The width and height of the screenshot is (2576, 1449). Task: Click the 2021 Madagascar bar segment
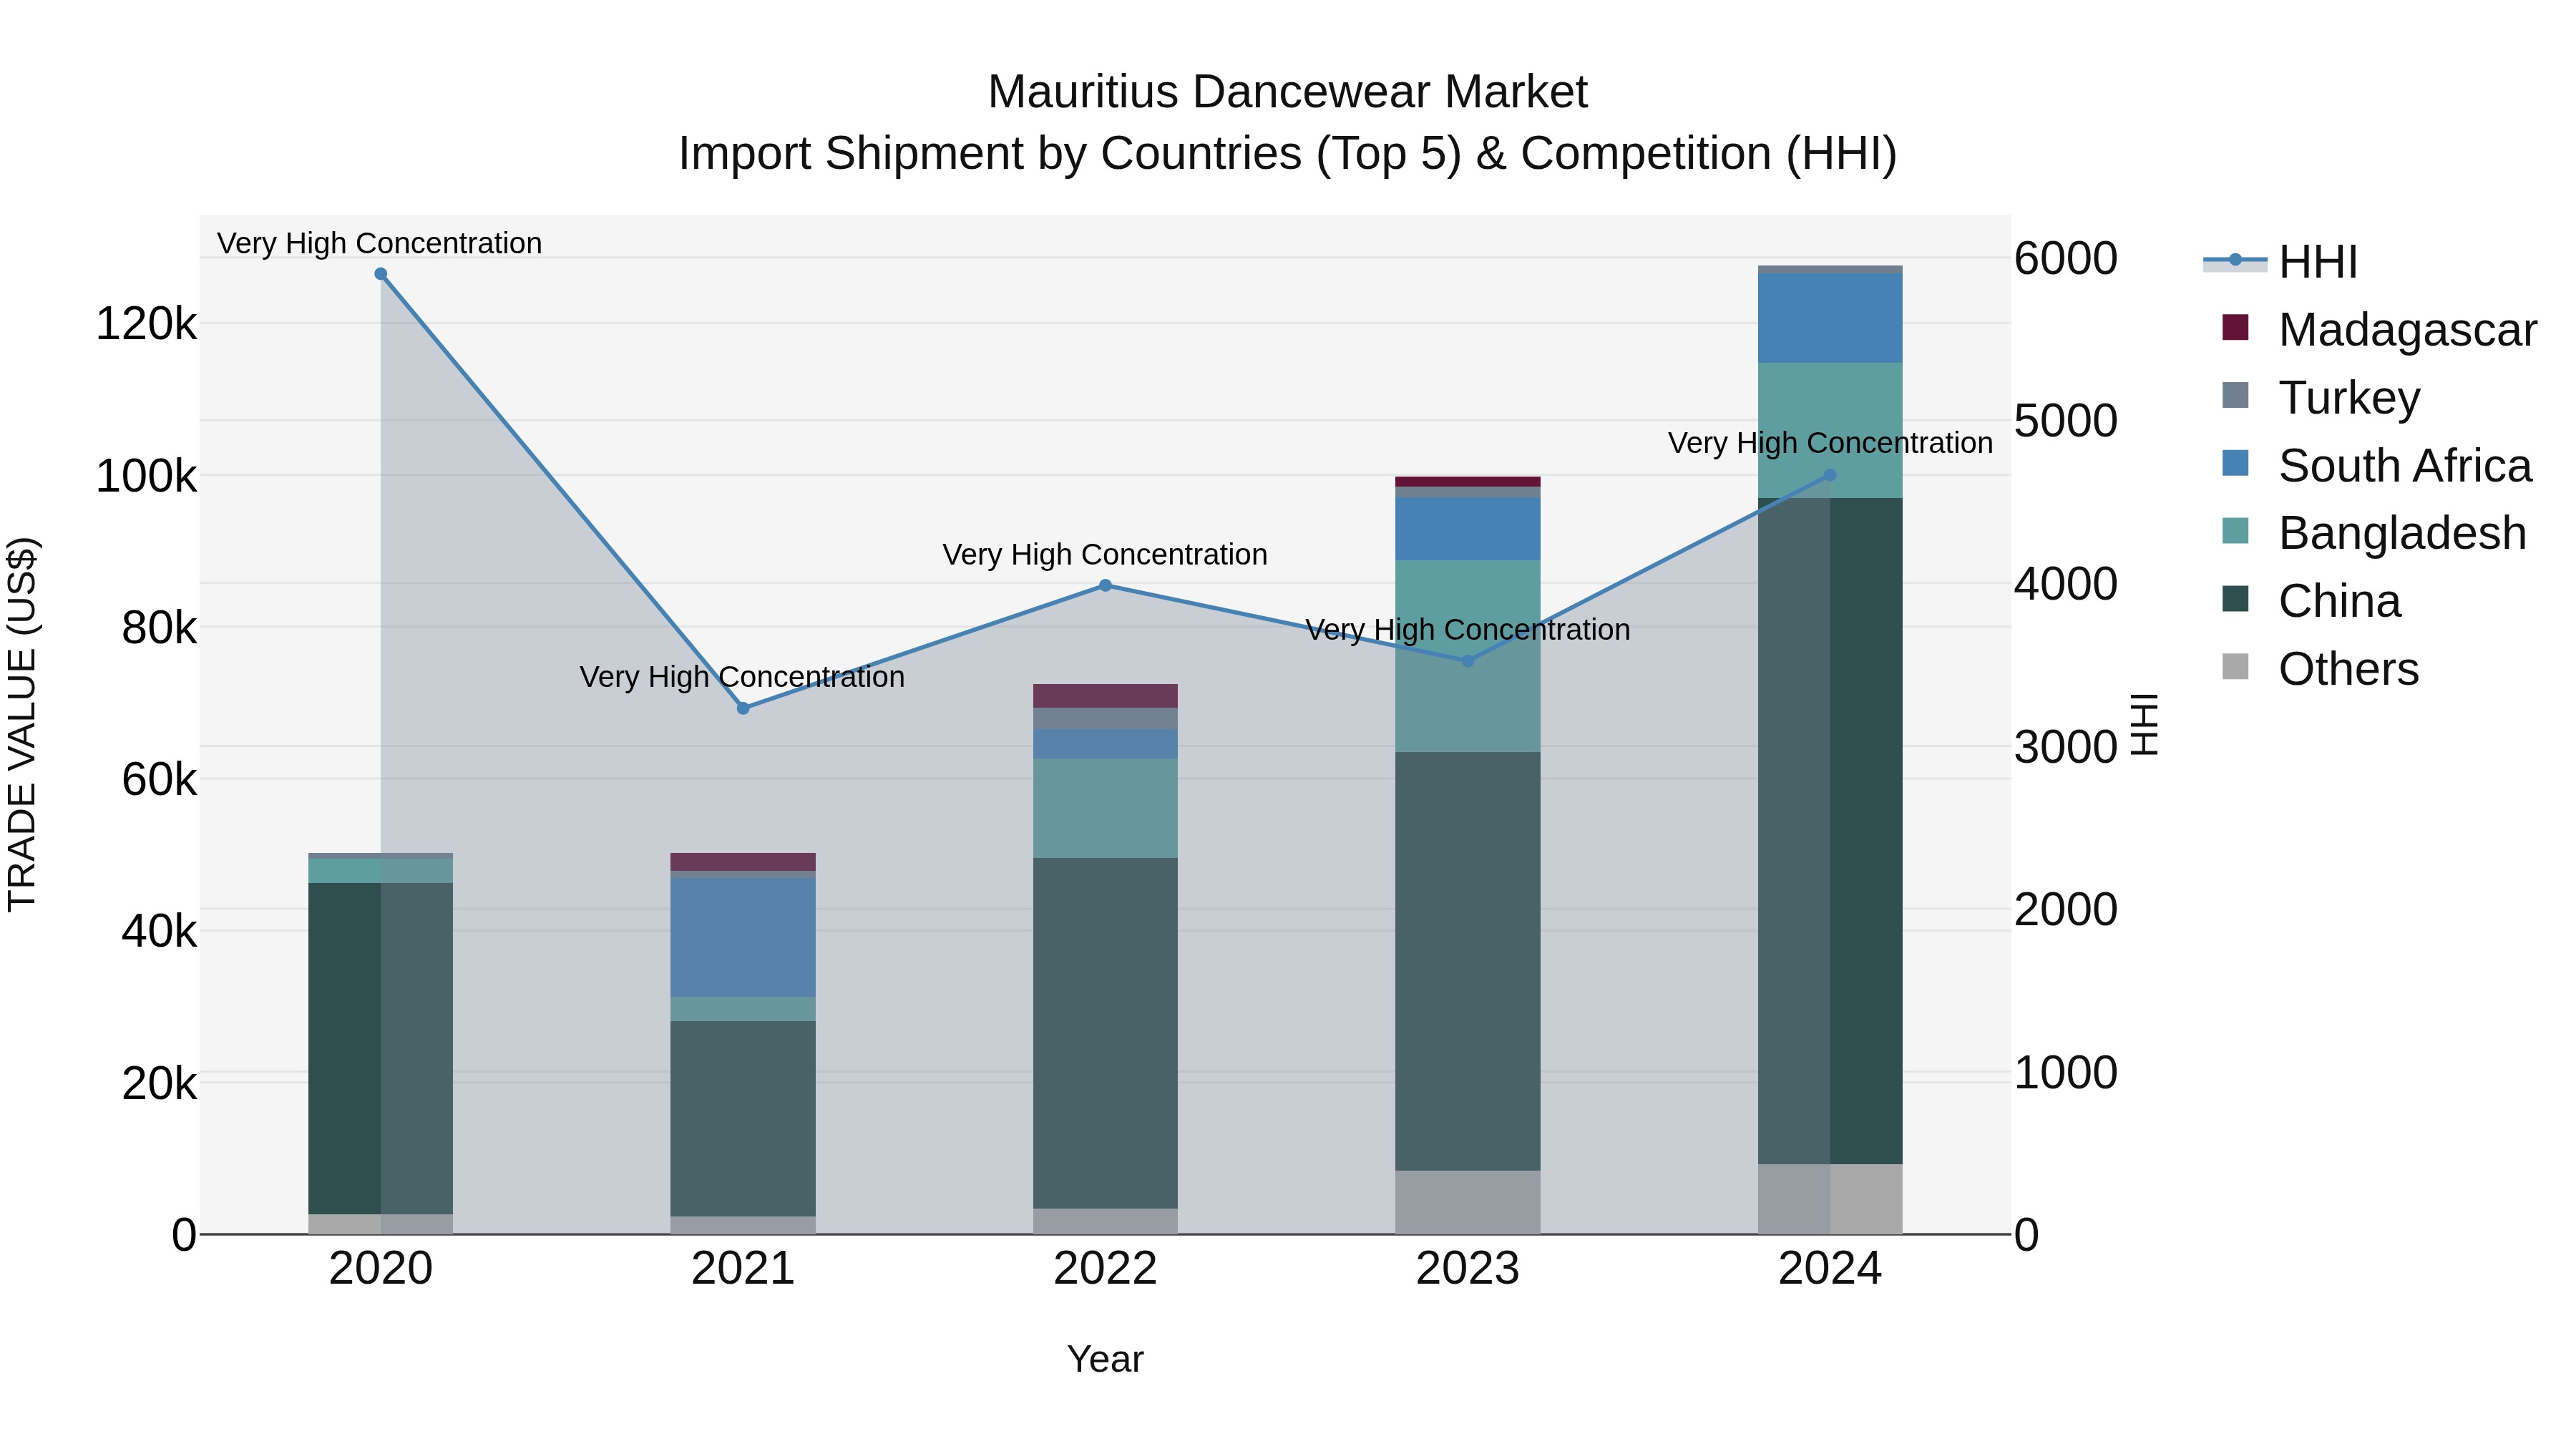pyautogui.click(x=743, y=862)
